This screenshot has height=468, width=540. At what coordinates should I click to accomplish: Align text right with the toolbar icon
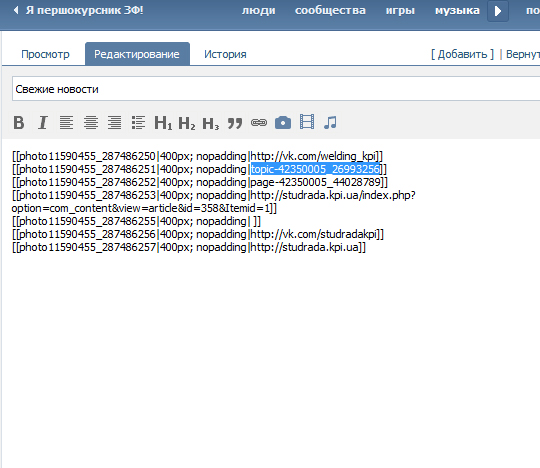114,122
